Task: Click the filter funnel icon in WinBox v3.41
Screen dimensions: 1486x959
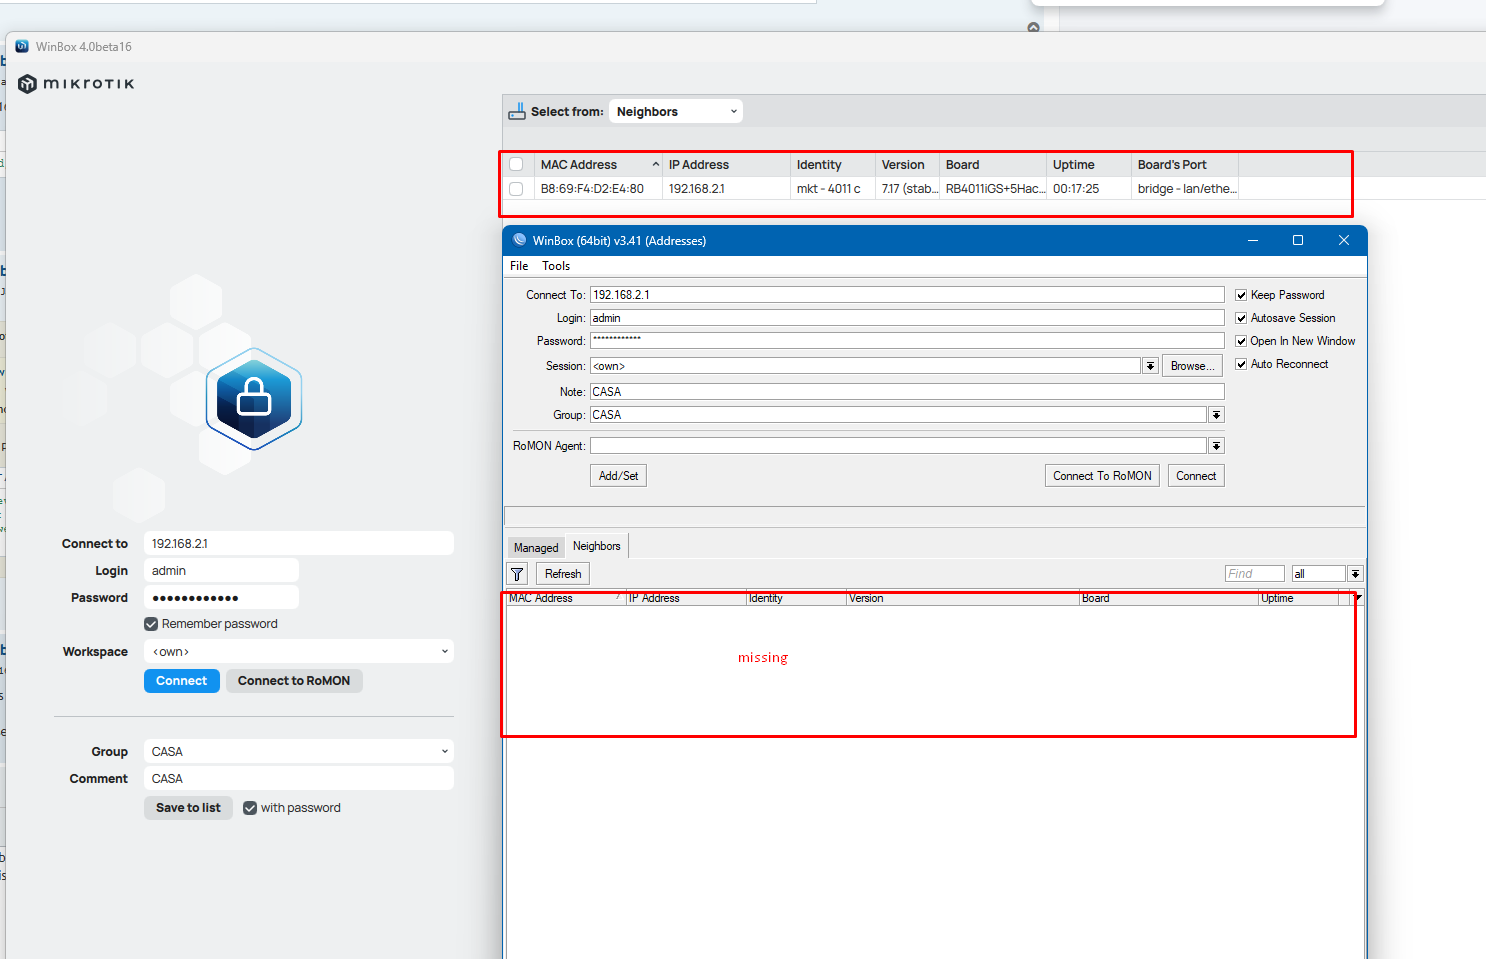Action: [x=517, y=574]
